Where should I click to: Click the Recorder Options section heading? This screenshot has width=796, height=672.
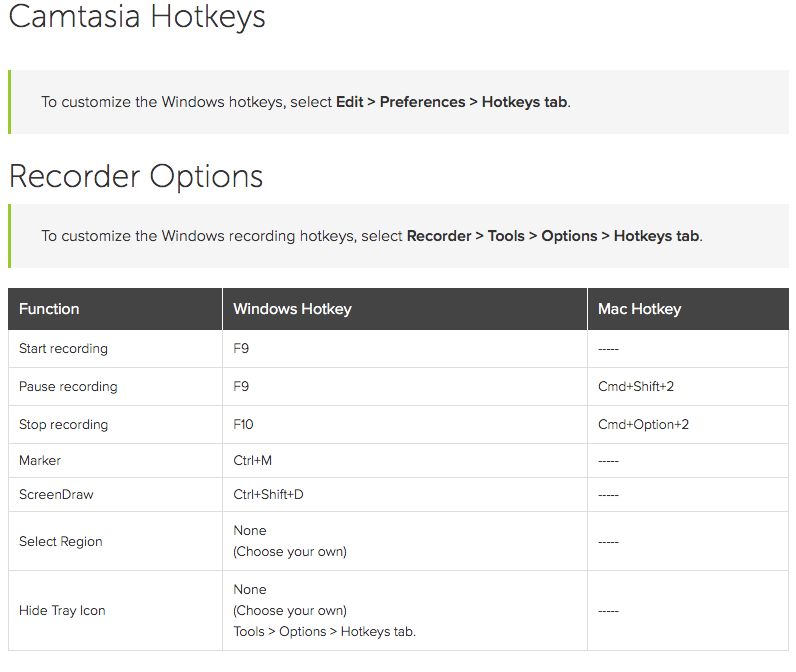coord(136,176)
